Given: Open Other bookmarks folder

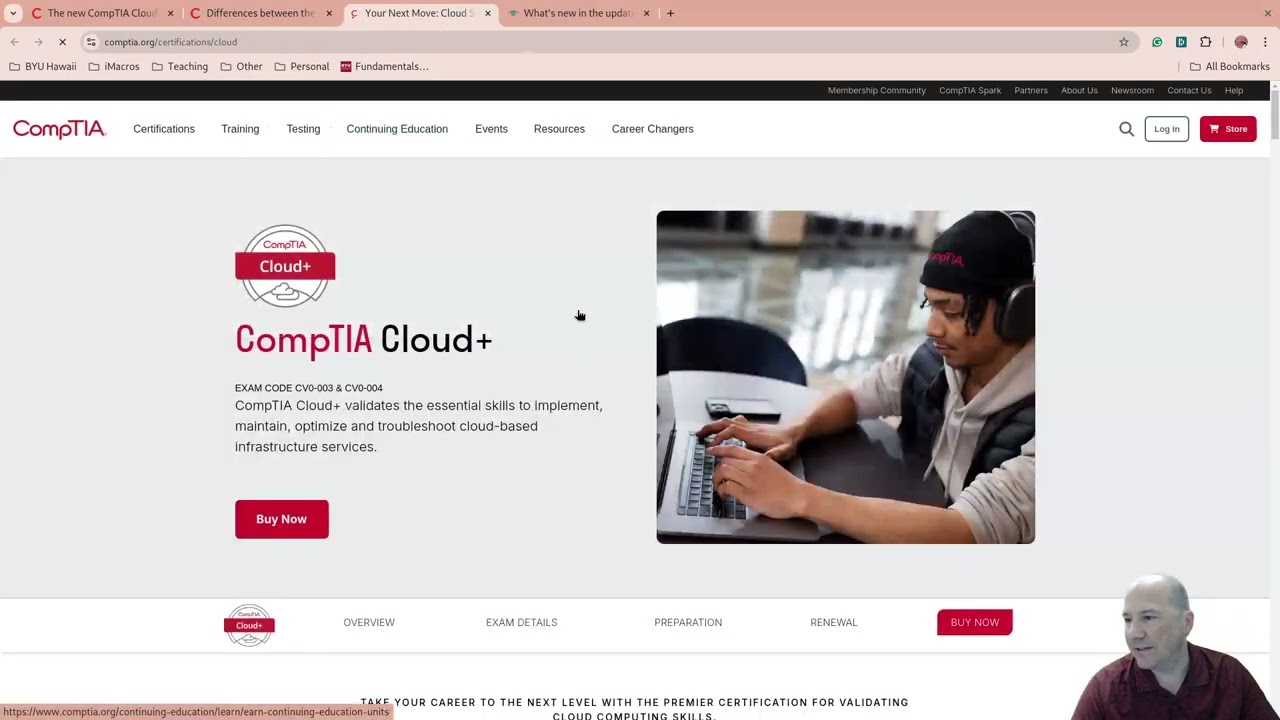Looking at the screenshot, I should (241, 66).
